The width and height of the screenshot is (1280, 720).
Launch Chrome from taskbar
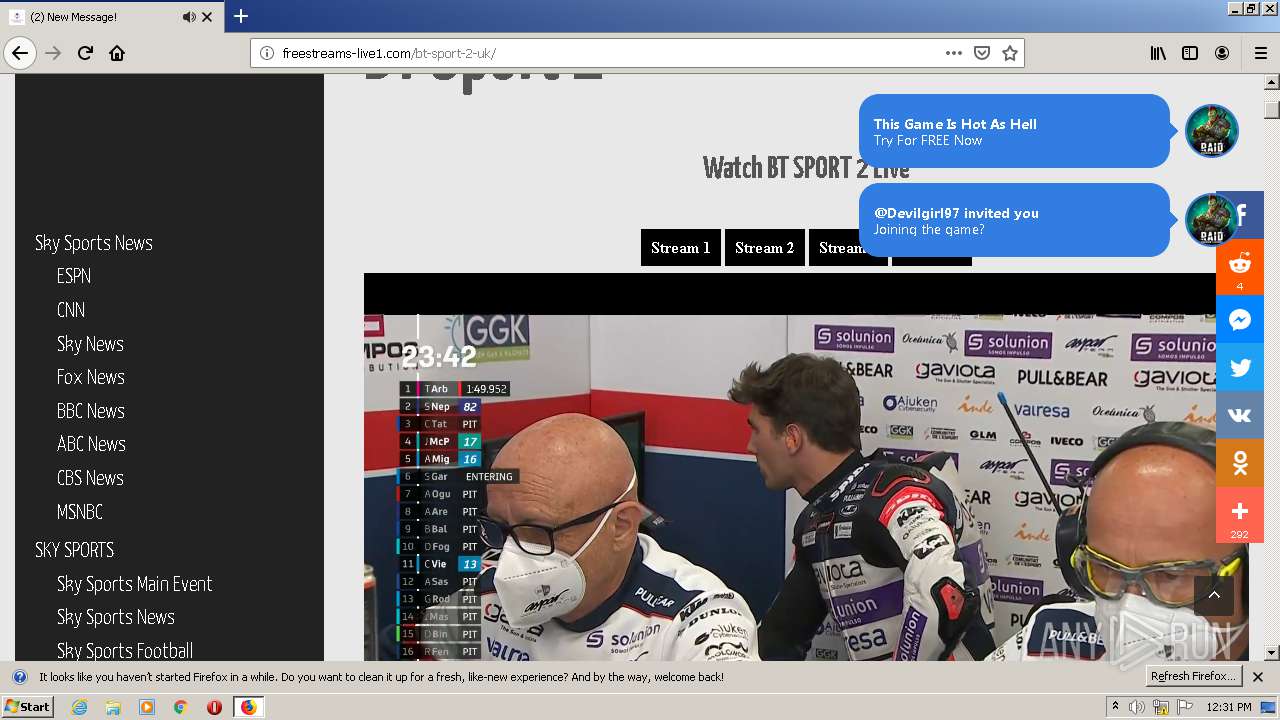180,707
